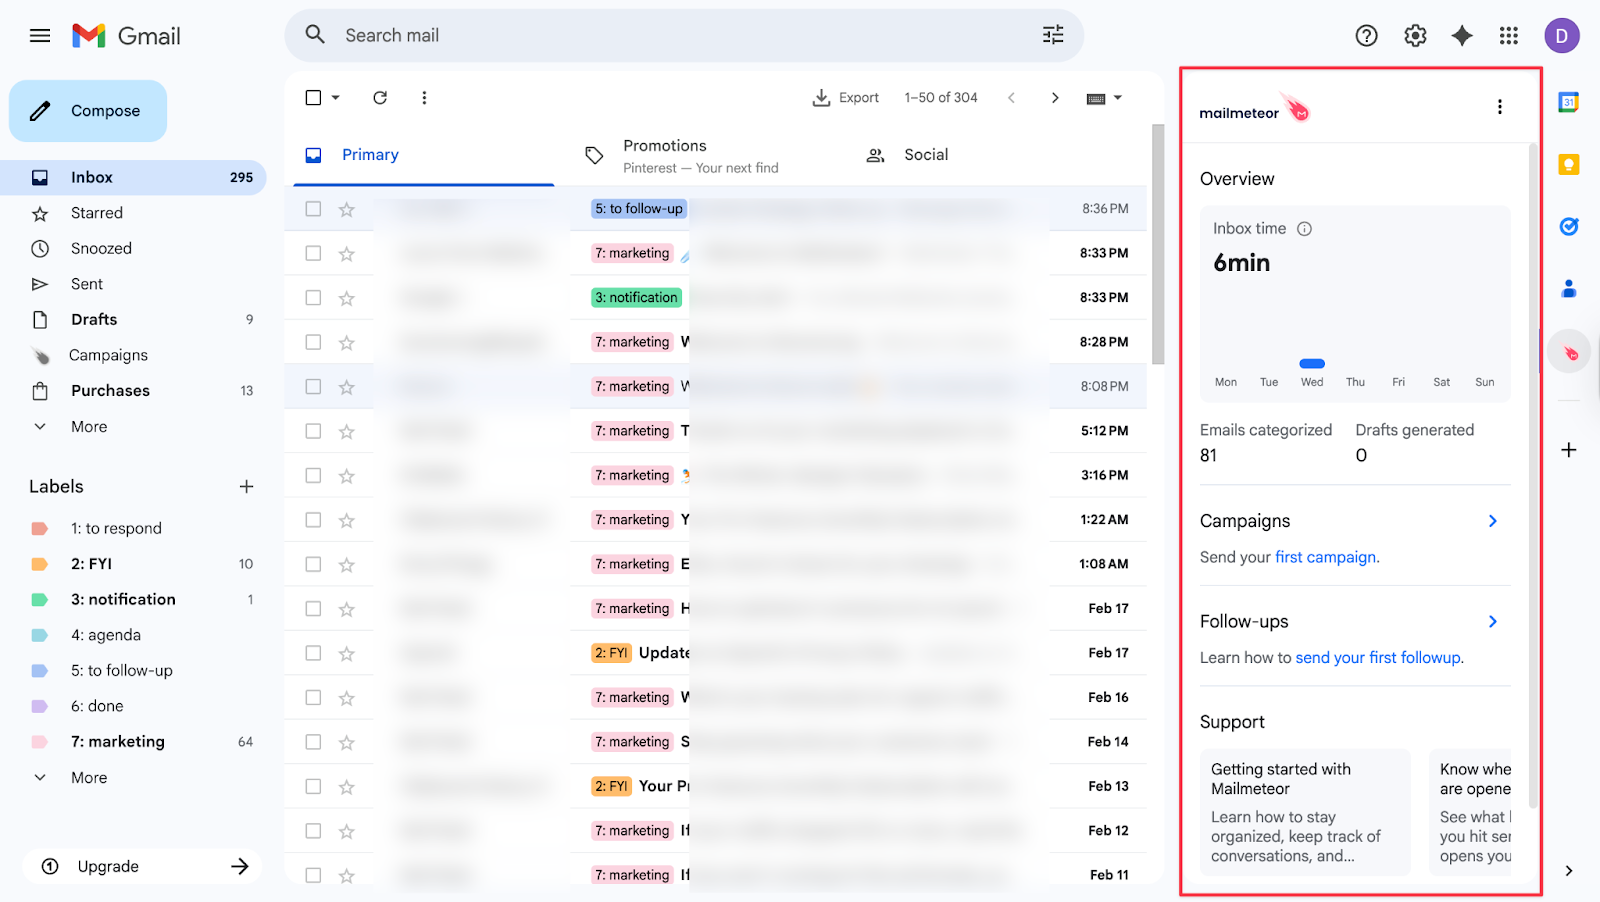
Task: Open the Gemini sparkle assistant
Action: pos(1461,35)
